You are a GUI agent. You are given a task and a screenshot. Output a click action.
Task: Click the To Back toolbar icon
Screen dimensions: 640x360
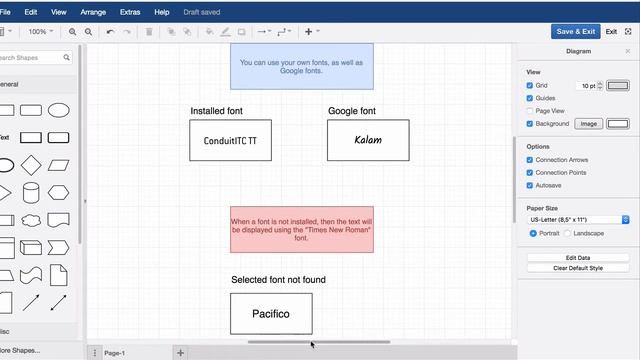187,31
